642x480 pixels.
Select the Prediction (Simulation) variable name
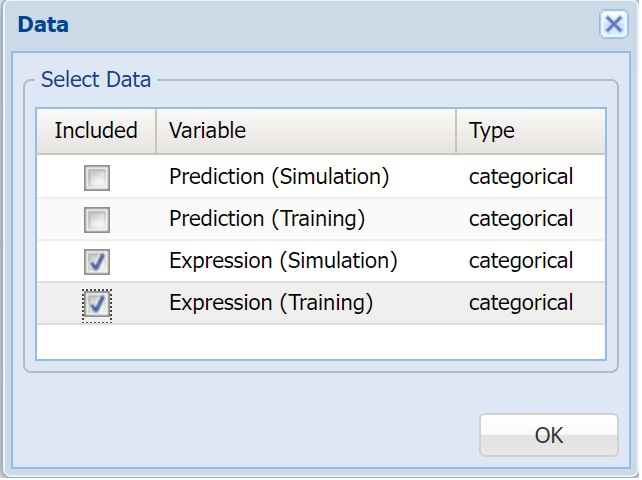(x=279, y=177)
